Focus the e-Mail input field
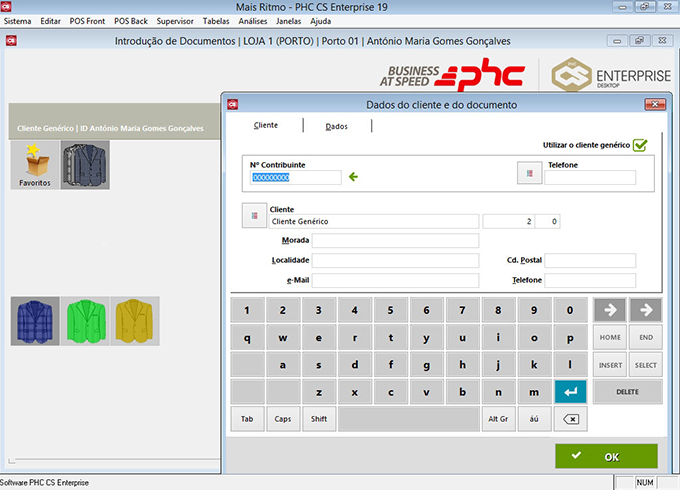680x490 pixels. click(396, 281)
